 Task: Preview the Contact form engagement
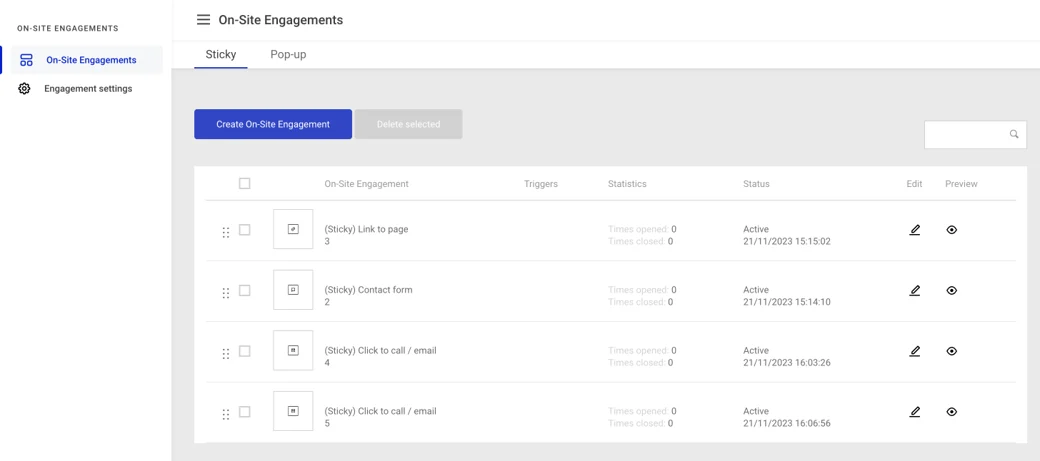pyautogui.click(x=951, y=291)
